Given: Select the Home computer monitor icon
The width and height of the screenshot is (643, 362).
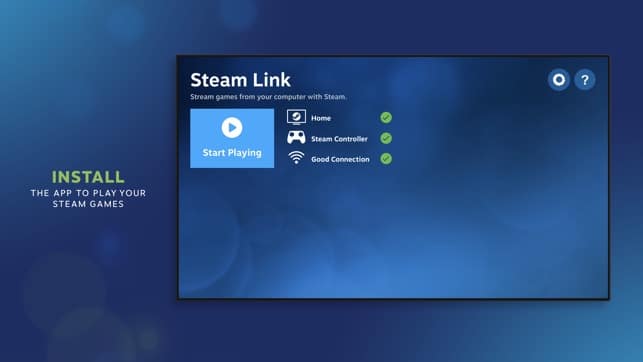Looking at the screenshot, I should tap(296, 118).
